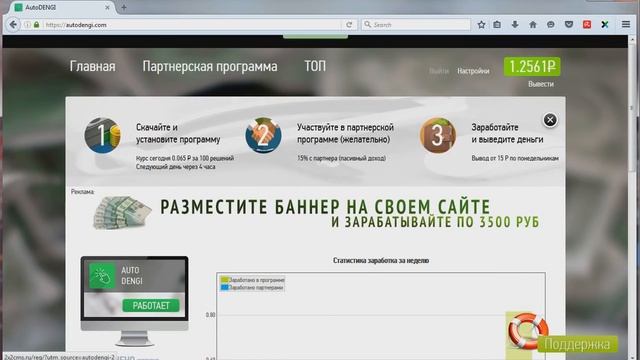Click the green 1.2561₽ balance button
Image resolution: width=640 pixels, height=360 pixels.
click(532, 67)
